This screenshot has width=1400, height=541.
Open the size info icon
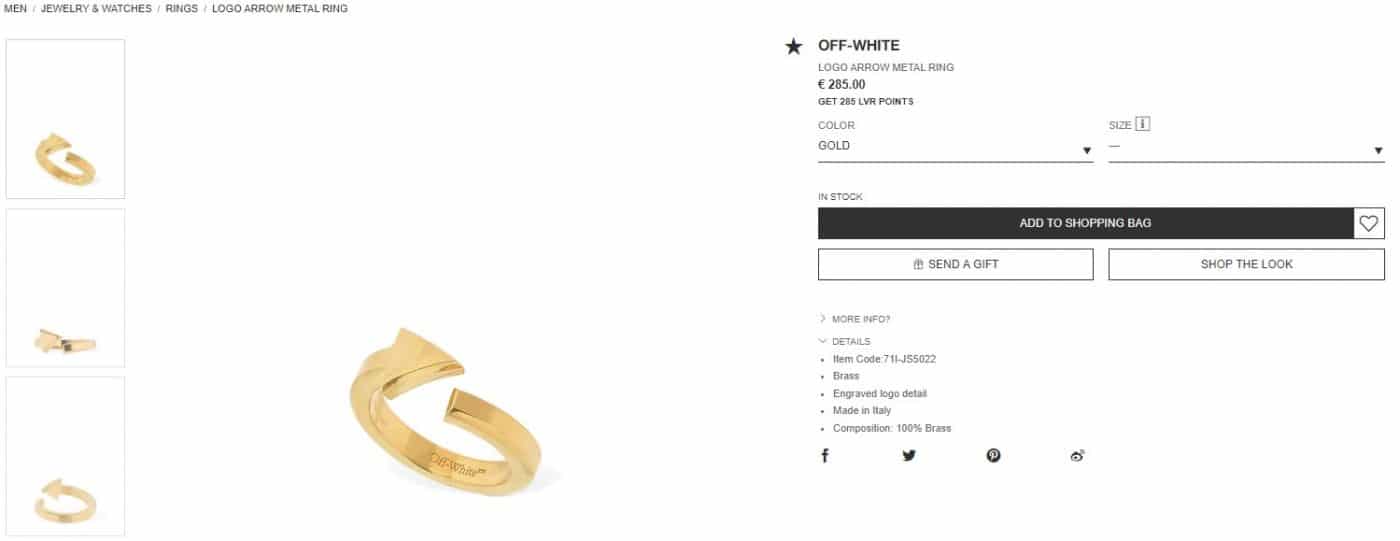[x=1143, y=125]
